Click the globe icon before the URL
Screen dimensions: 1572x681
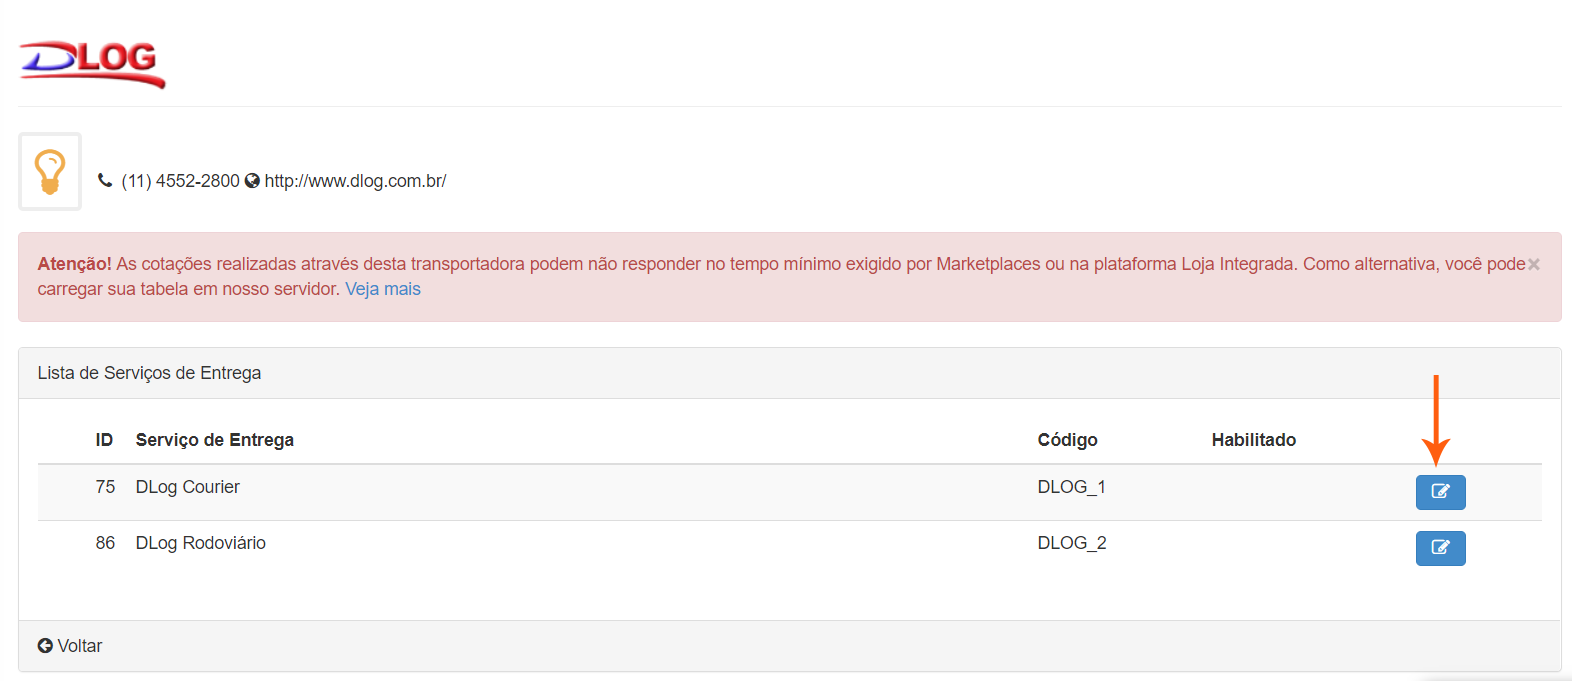click(x=252, y=181)
